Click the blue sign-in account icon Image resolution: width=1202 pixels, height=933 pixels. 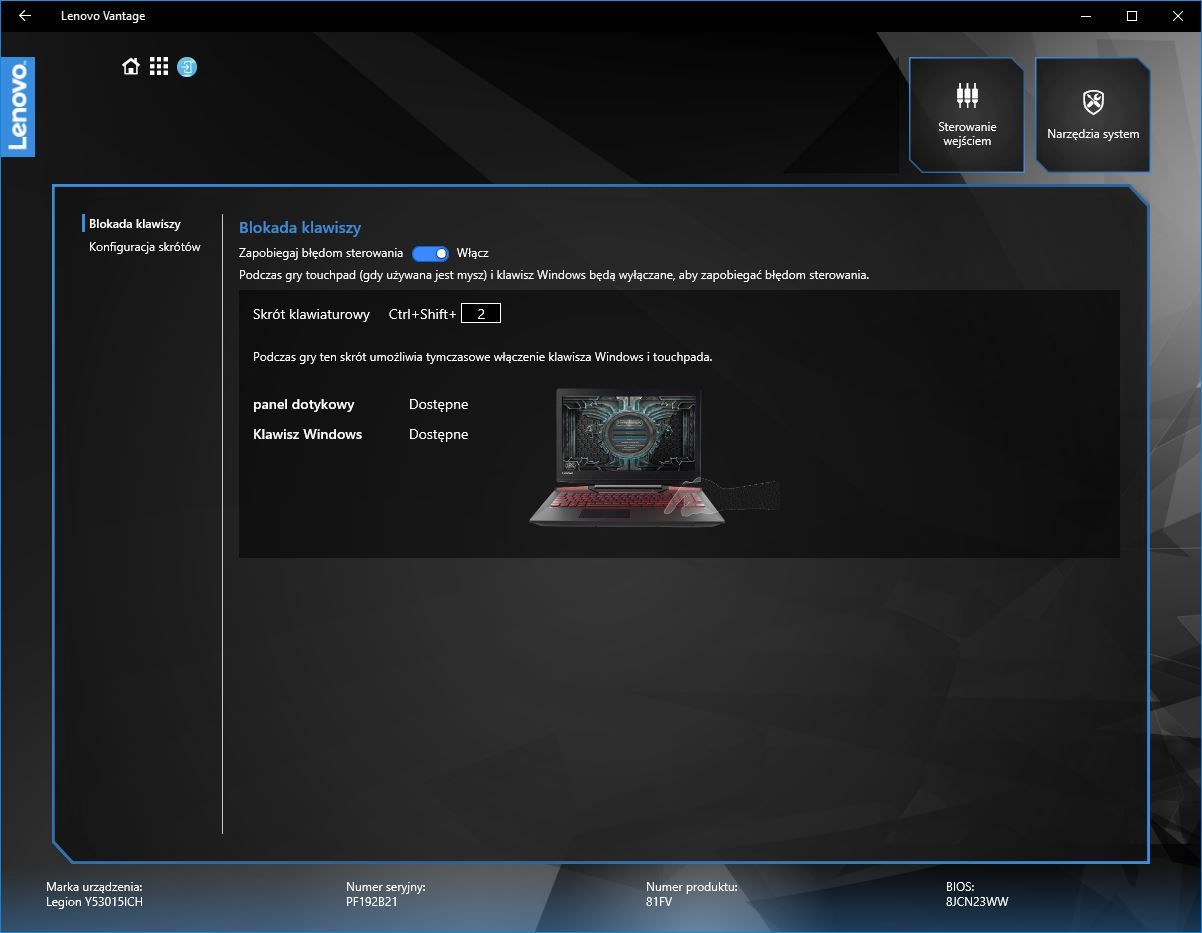(x=186, y=66)
